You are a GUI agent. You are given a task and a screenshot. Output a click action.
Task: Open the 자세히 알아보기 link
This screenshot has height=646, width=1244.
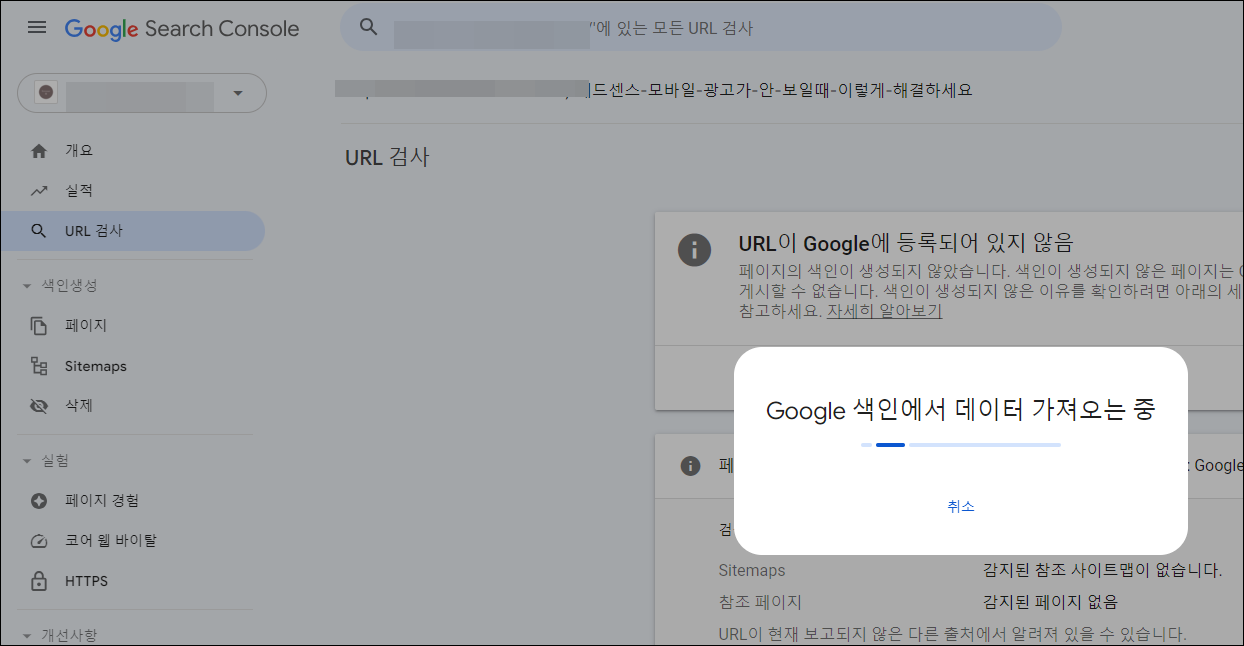885,311
